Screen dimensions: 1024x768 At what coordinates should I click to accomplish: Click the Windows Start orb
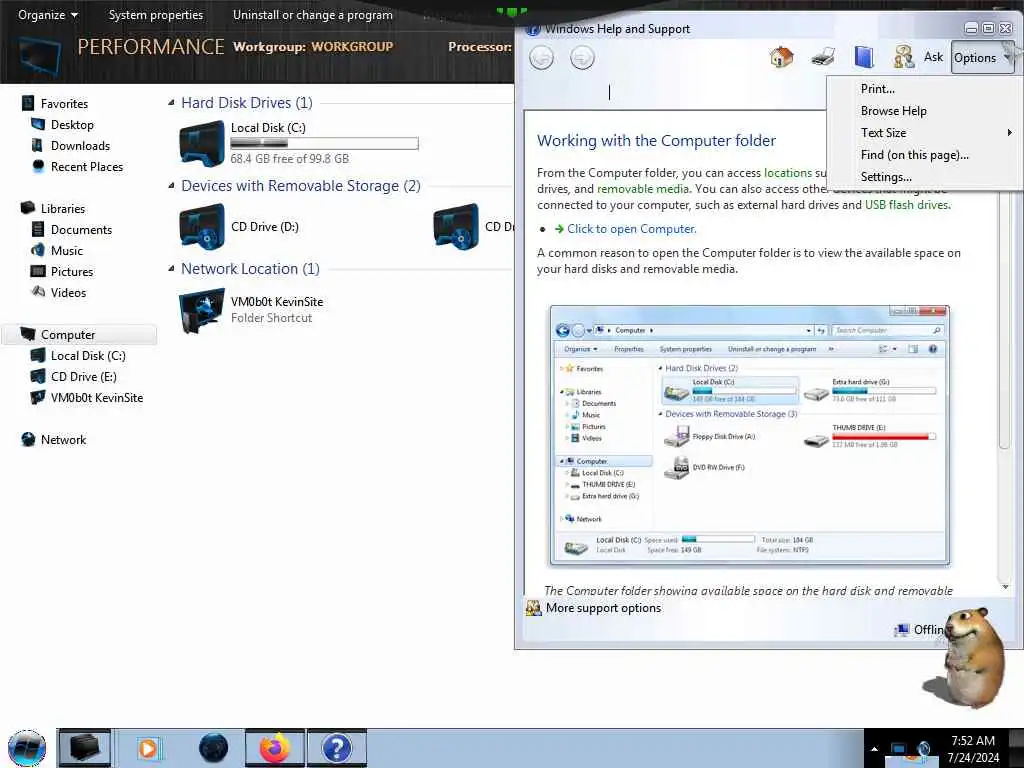click(x=27, y=748)
